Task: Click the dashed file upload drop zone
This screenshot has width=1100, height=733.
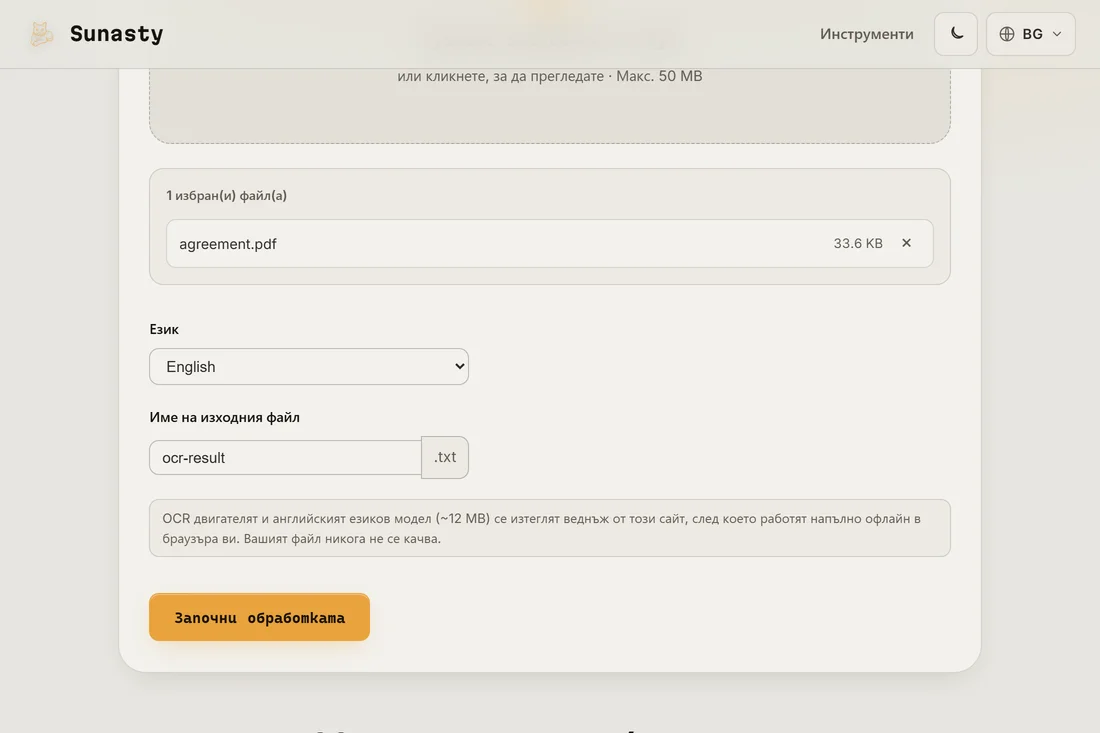Action: point(549,105)
